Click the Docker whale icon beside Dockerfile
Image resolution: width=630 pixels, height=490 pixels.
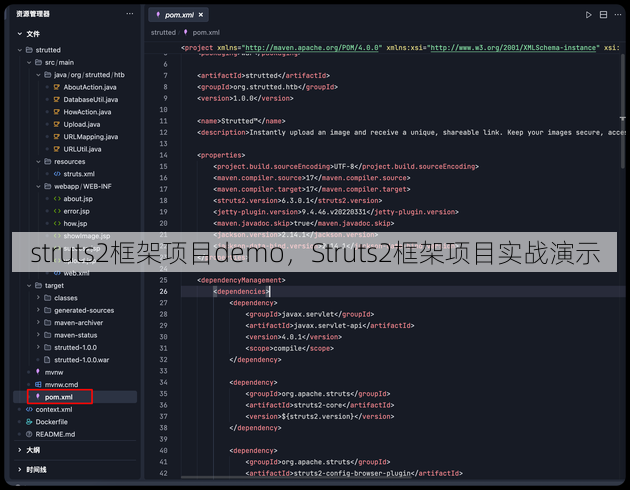point(29,422)
